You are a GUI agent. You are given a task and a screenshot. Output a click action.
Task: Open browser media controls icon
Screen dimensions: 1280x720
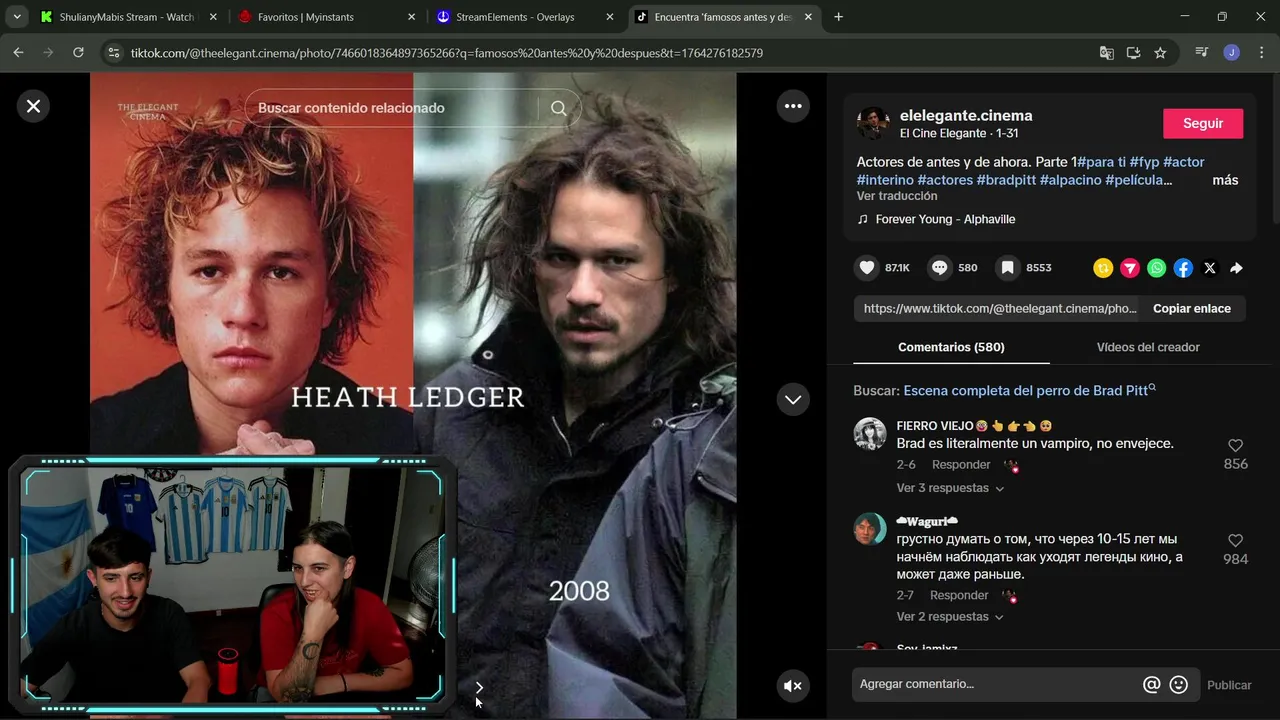1202,53
